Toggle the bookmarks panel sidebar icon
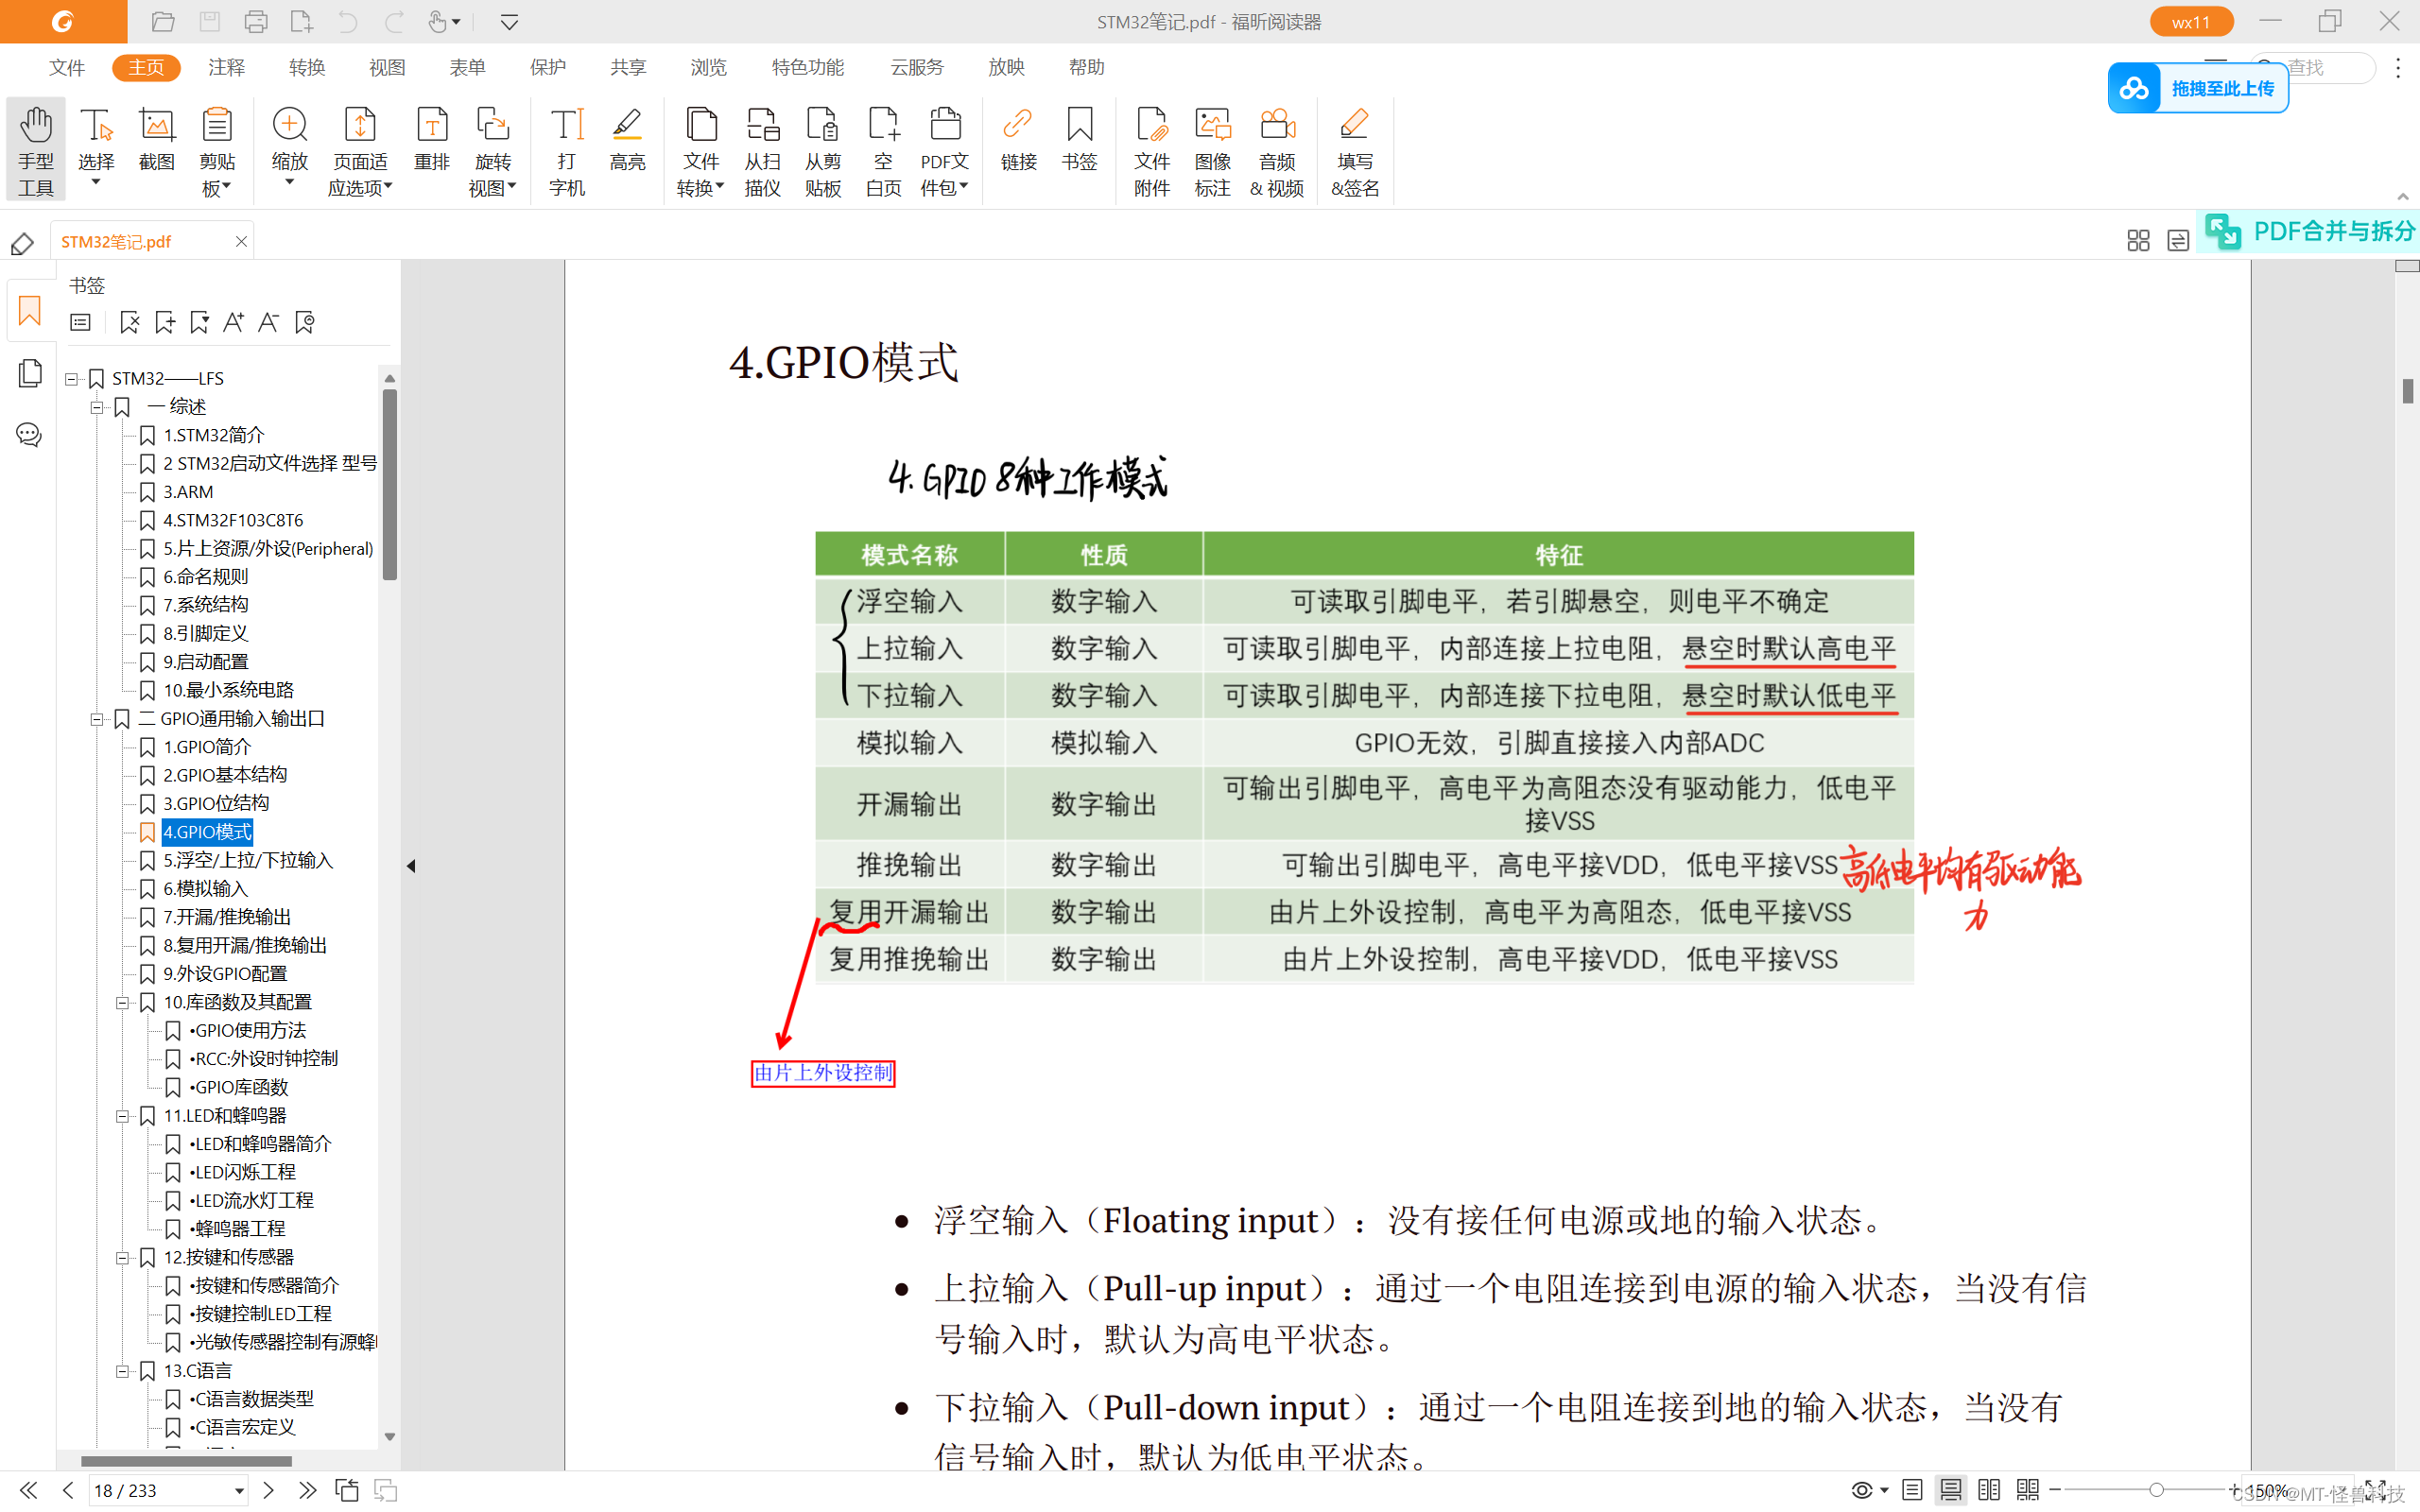This screenshot has height=1512, width=2420. click(30, 311)
